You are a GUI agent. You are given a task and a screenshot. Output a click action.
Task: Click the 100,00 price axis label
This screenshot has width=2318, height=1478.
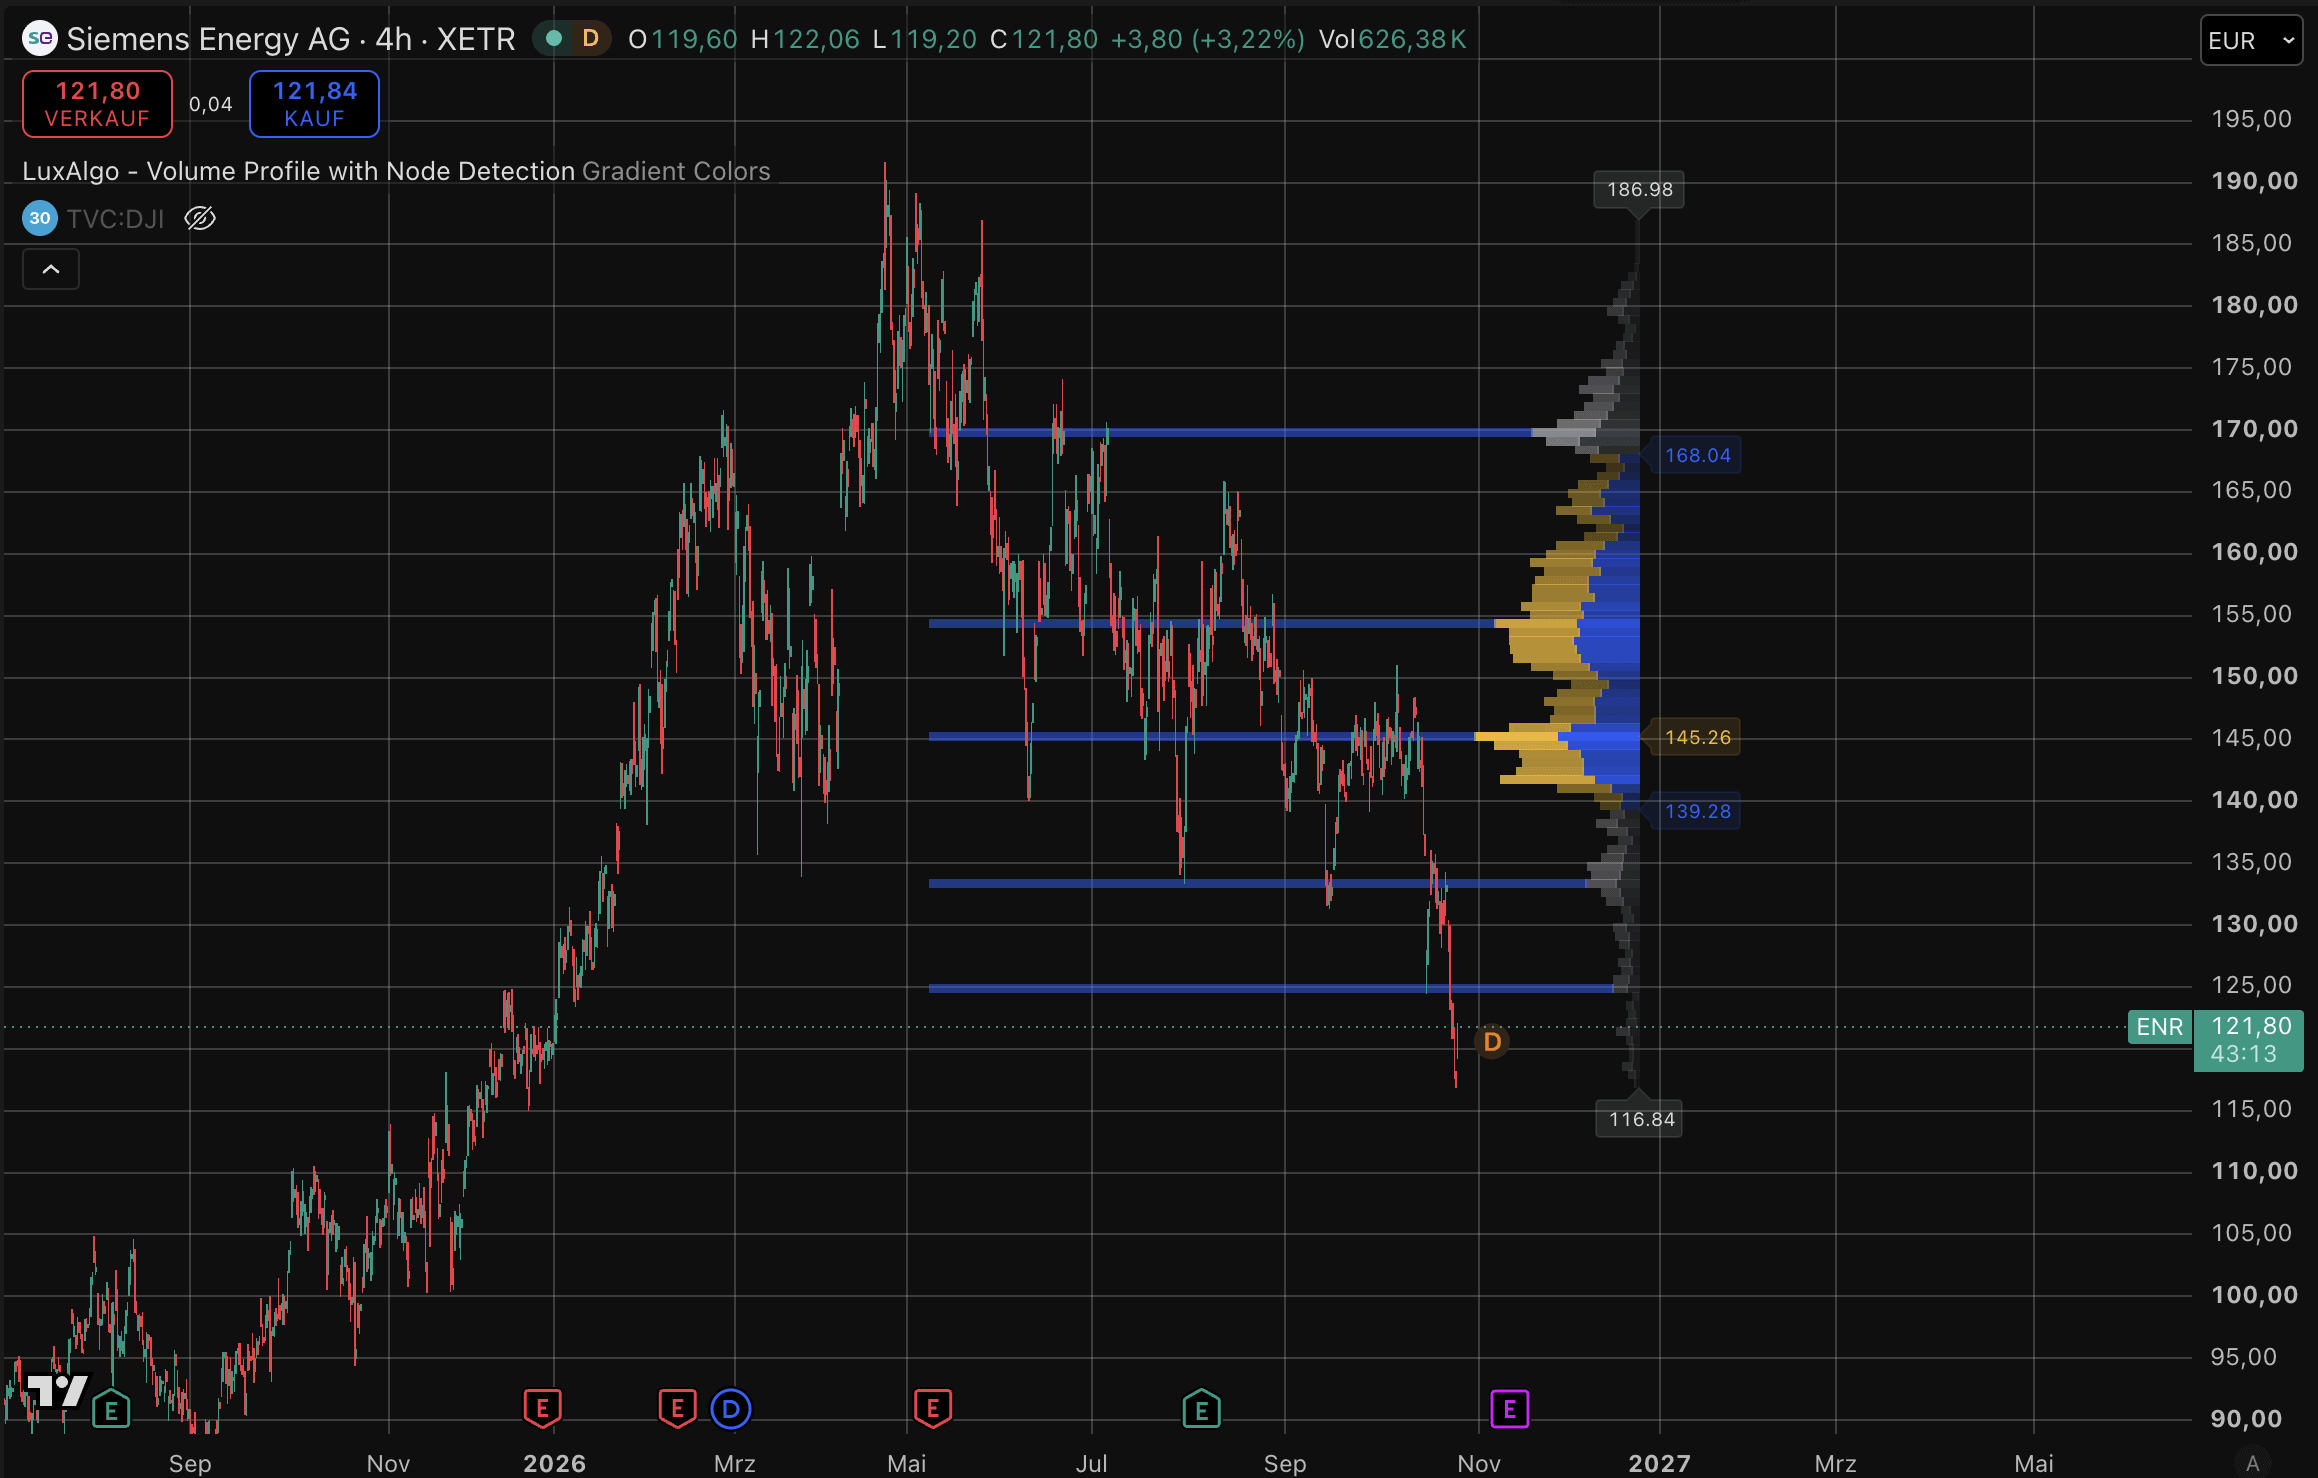tap(2254, 1295)
